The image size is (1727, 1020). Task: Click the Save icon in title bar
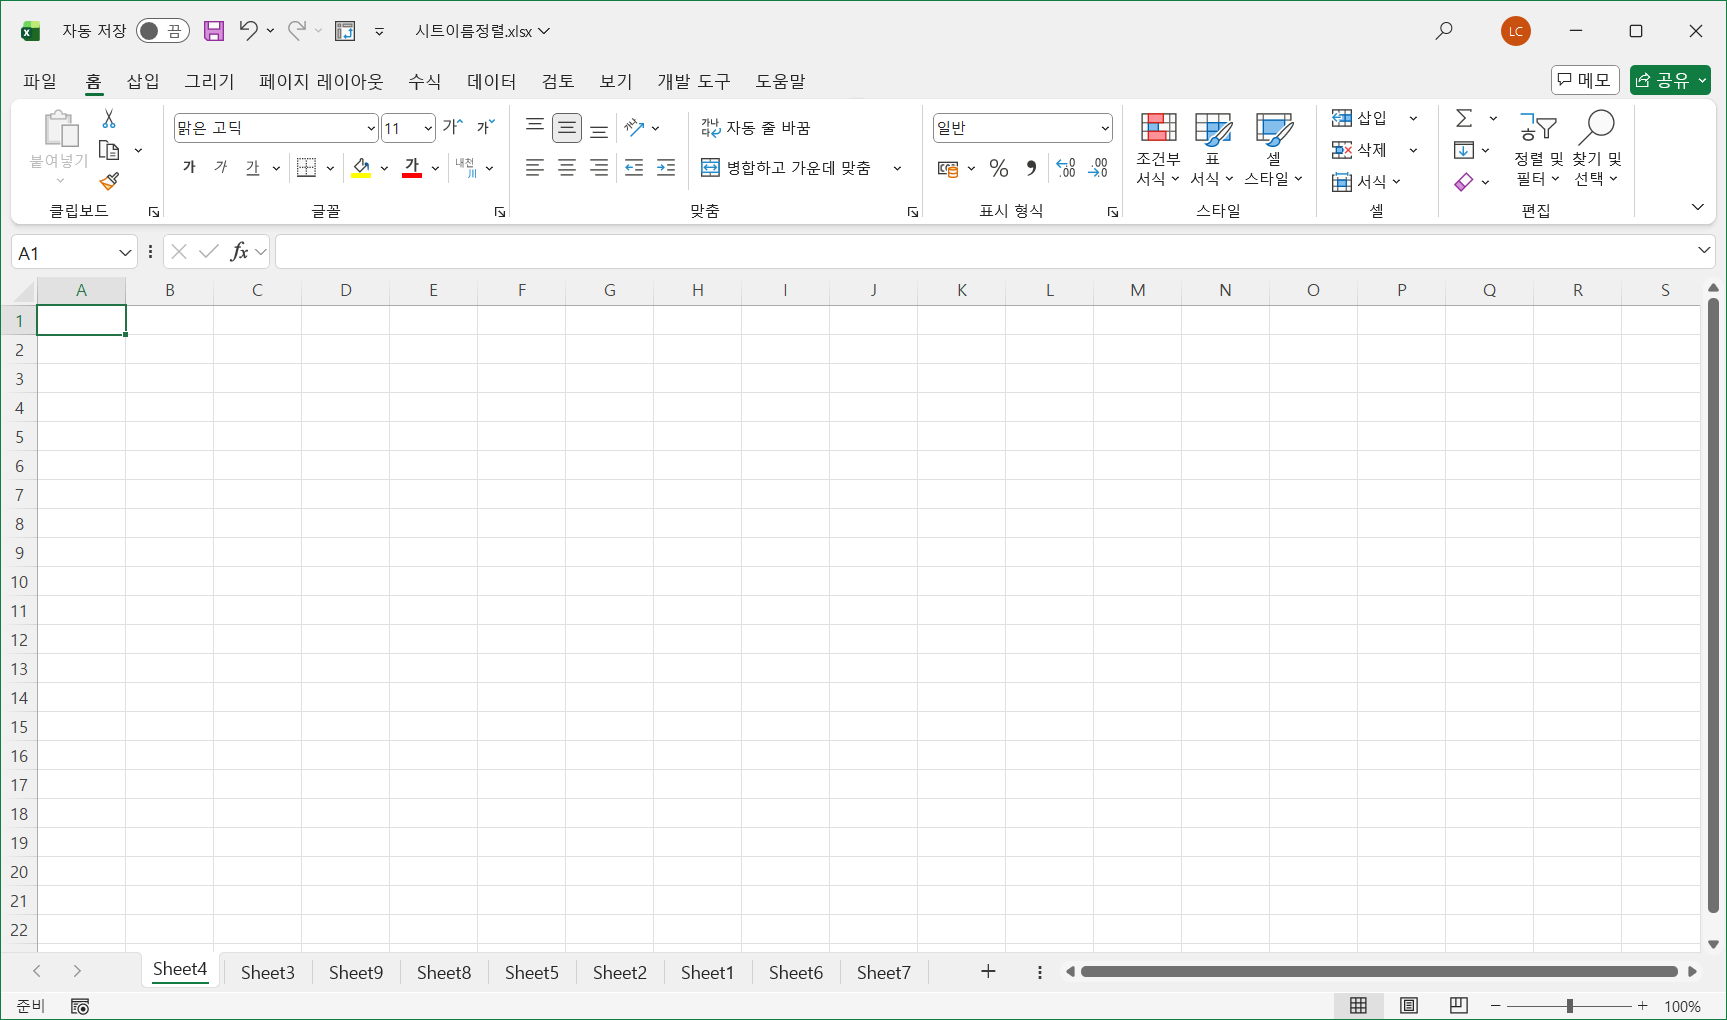click(214, 31)
